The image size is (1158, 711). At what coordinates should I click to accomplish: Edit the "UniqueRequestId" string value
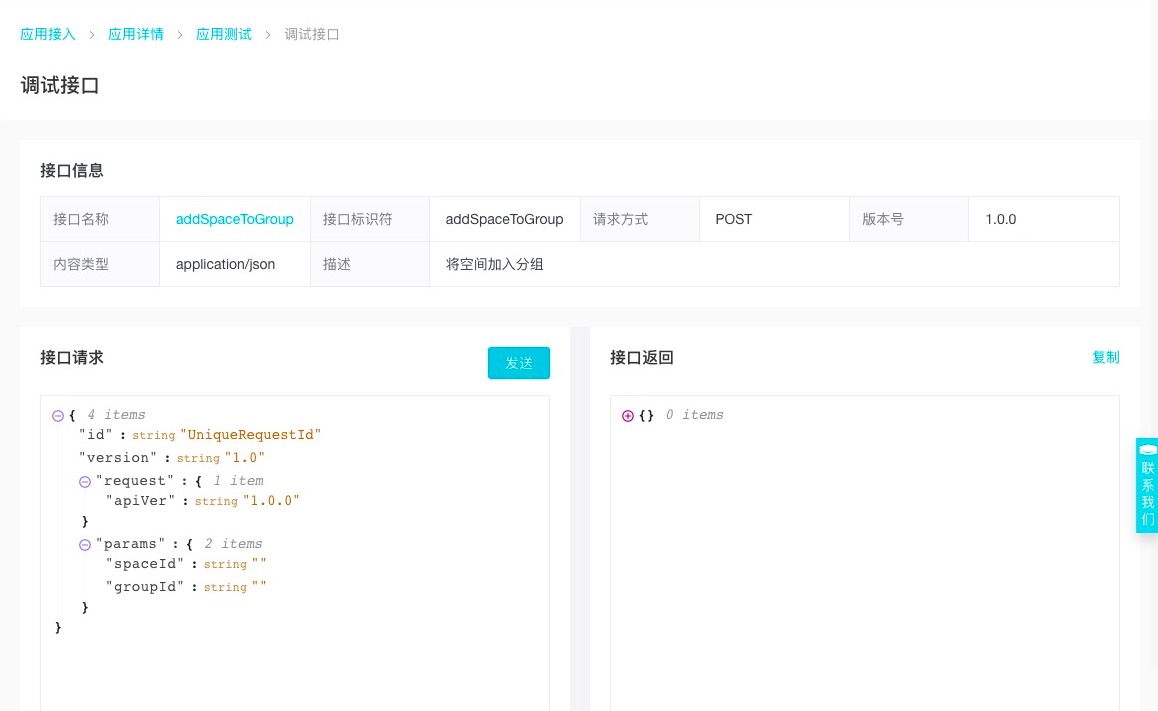[x=250, y=435]
